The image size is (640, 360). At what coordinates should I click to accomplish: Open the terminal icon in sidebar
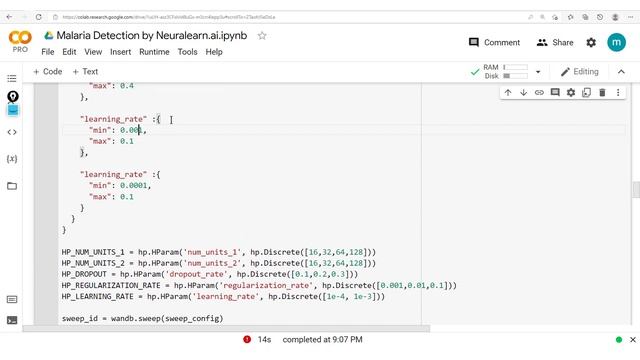[12, 320]
